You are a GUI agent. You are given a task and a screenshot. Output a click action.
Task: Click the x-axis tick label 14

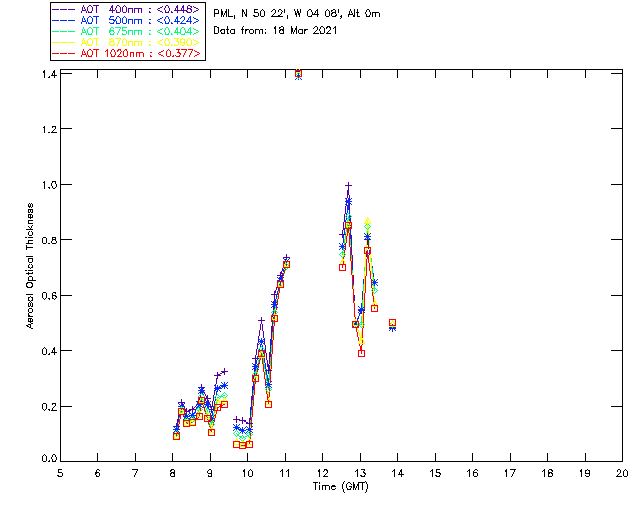[398, 473]
